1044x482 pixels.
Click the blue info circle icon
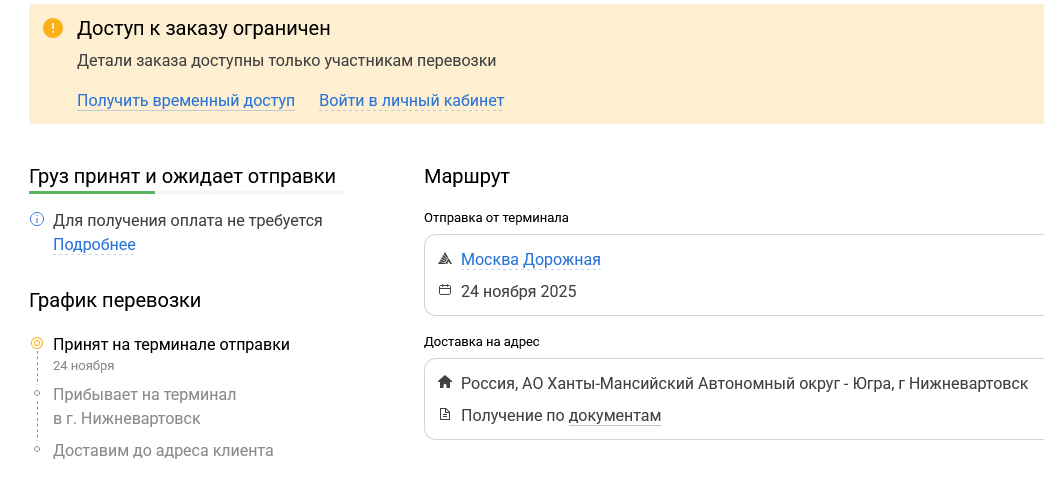point(37,220)
